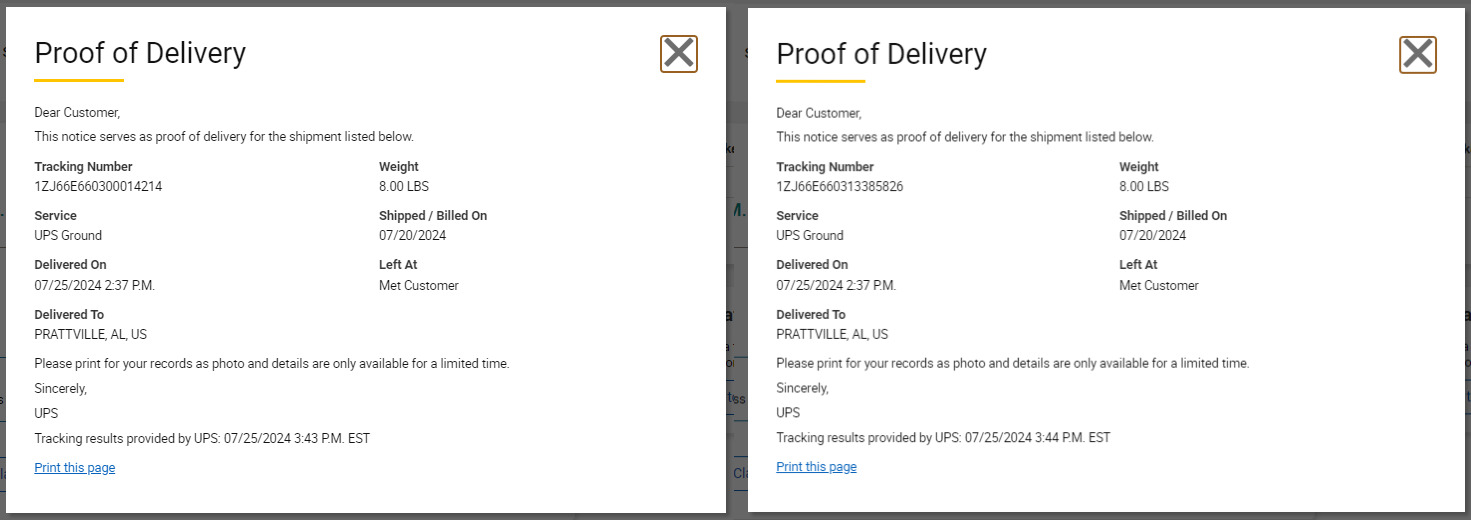The image size is (1471, 520).
Task: Select tracking number 1ZJ66E660313385826 text
Action: [840, 186]
